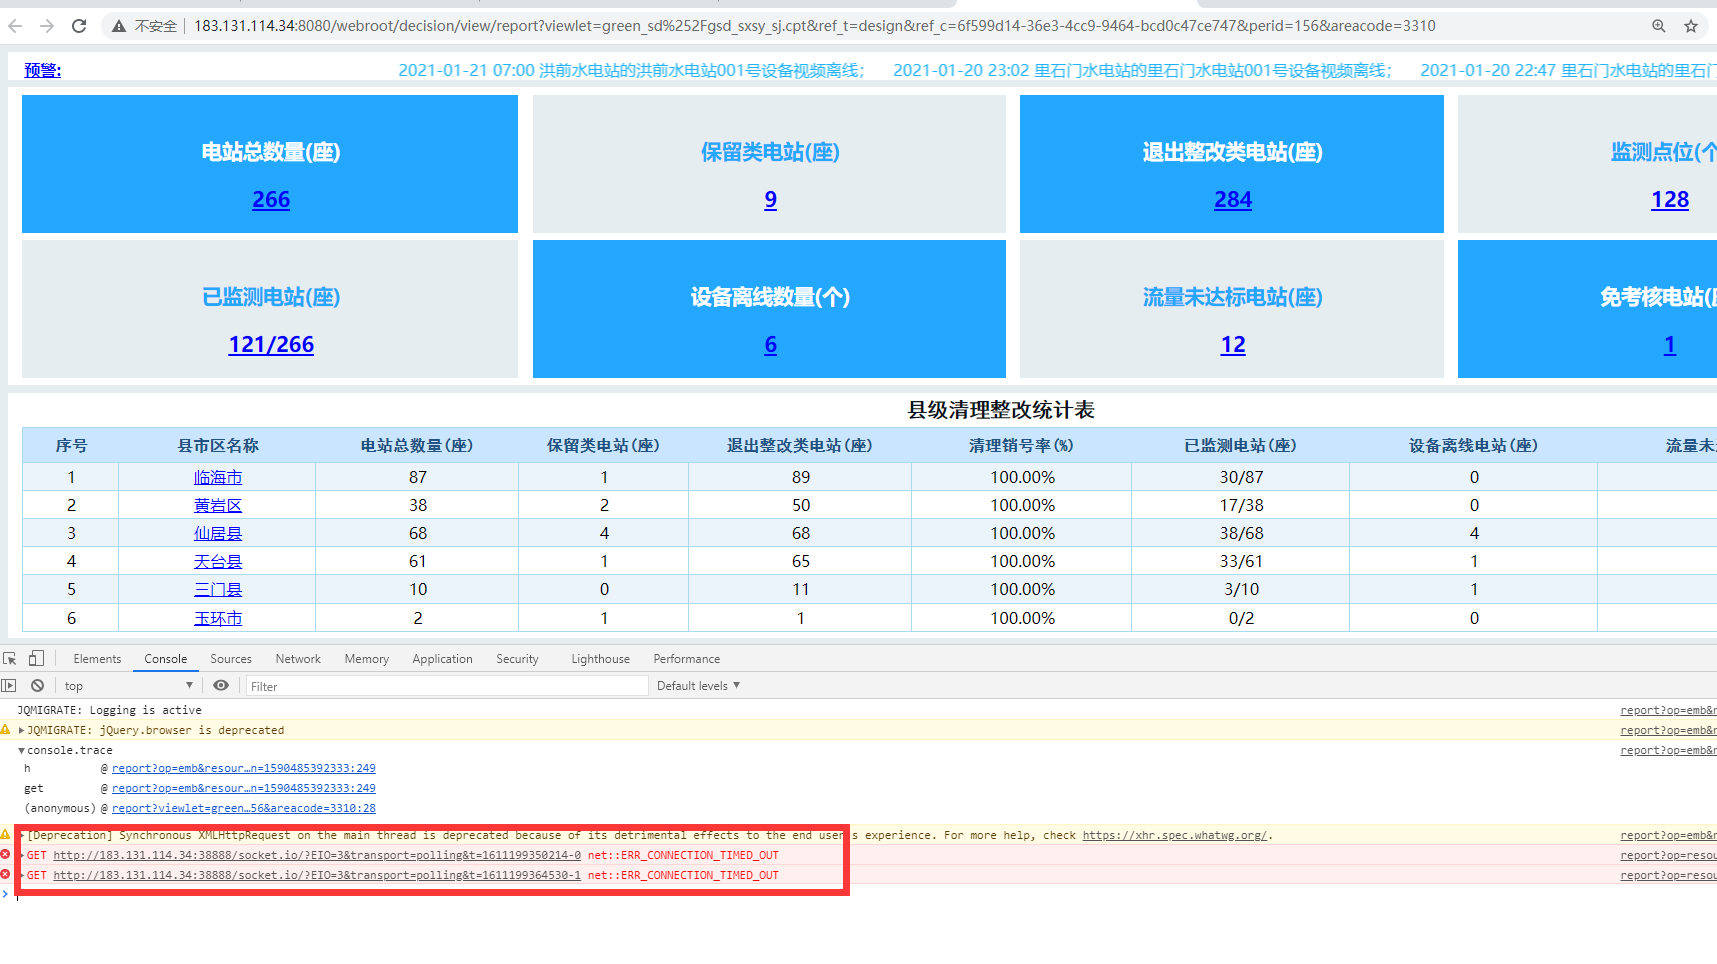
Task: Open 设备离线数量 value 6 link
Action: (x=770, y=345)
